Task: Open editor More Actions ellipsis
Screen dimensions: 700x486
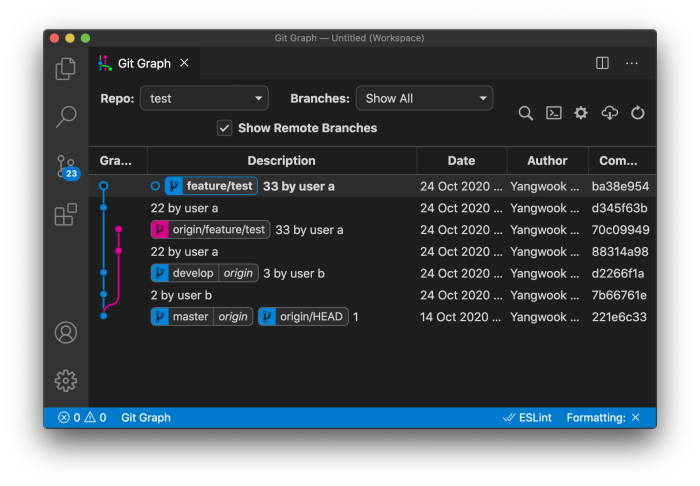Action: point(632,63)
